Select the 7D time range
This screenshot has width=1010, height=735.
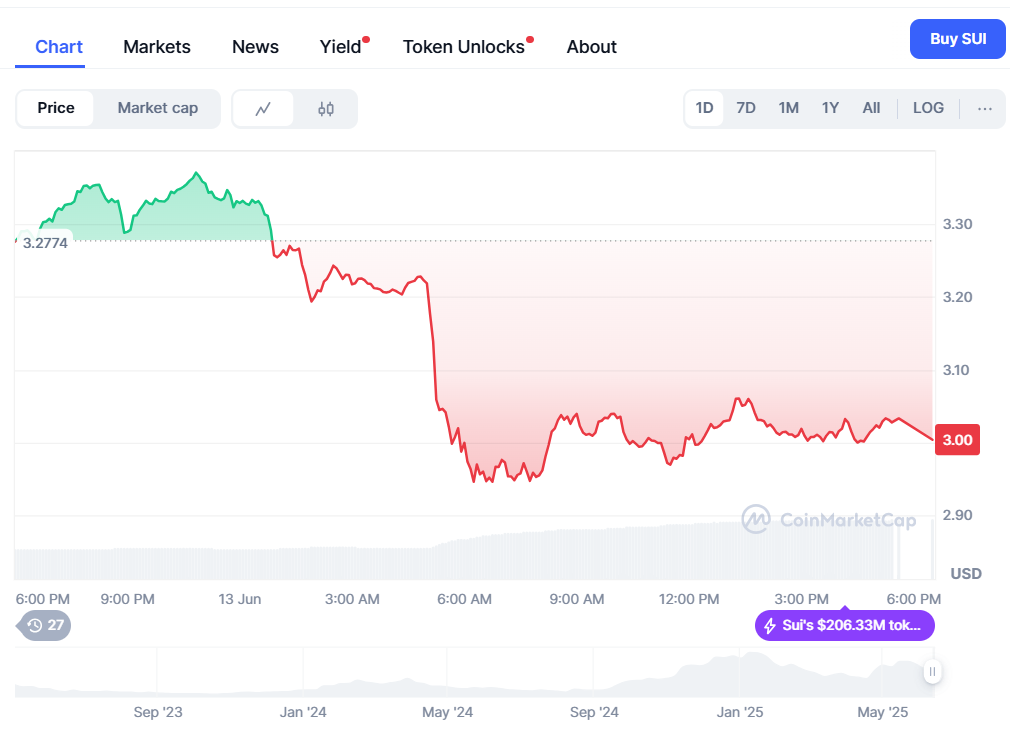click(746, 108)
